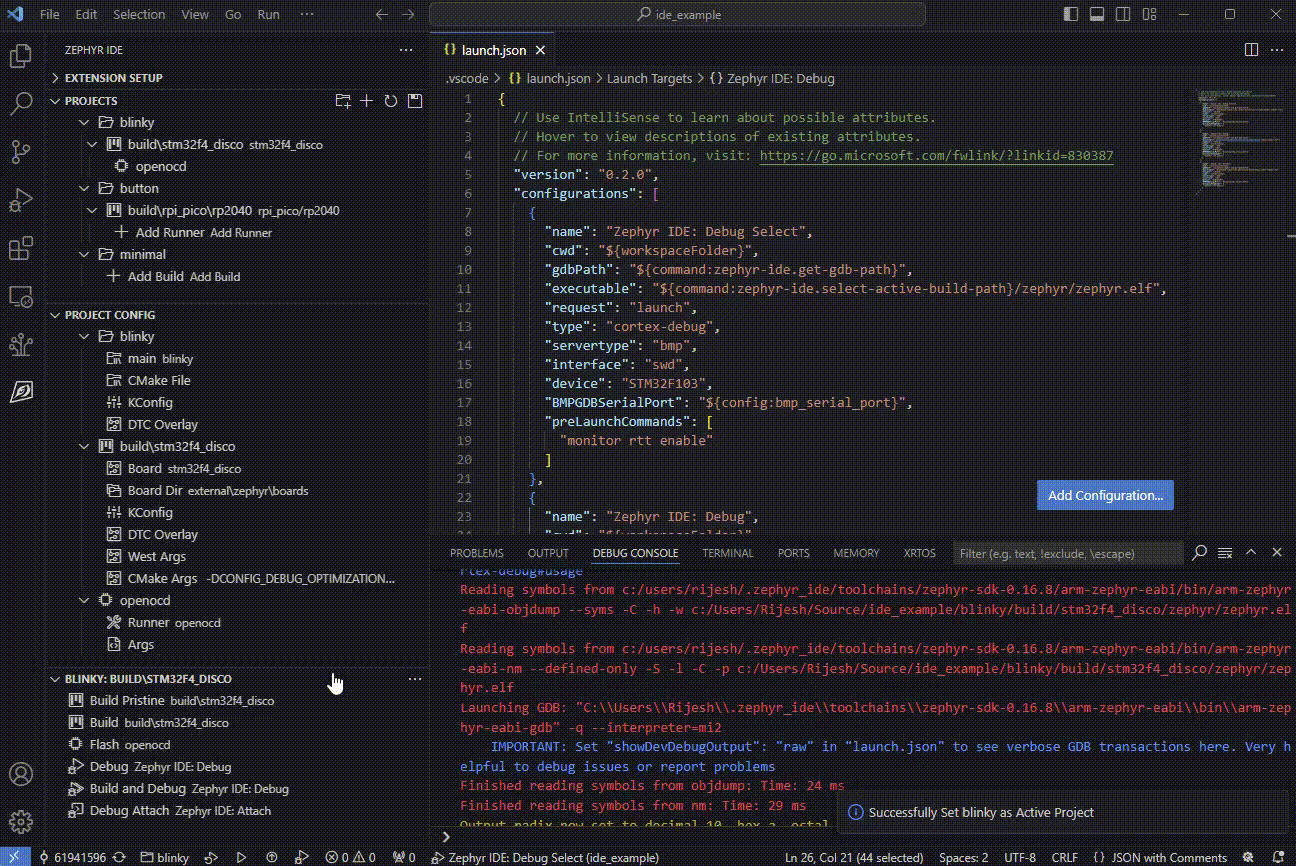This screenshot has height=866, width=1296.
Task: Open the Explorer view in activity bar
Action: click(20, 56)
